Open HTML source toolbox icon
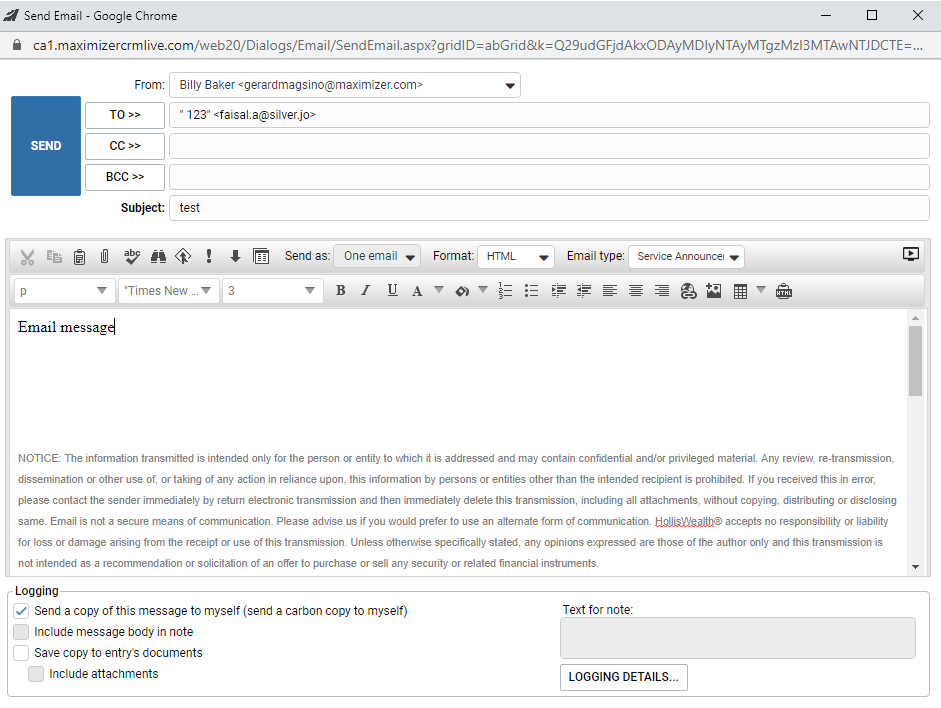 click(x=784, y=292)
